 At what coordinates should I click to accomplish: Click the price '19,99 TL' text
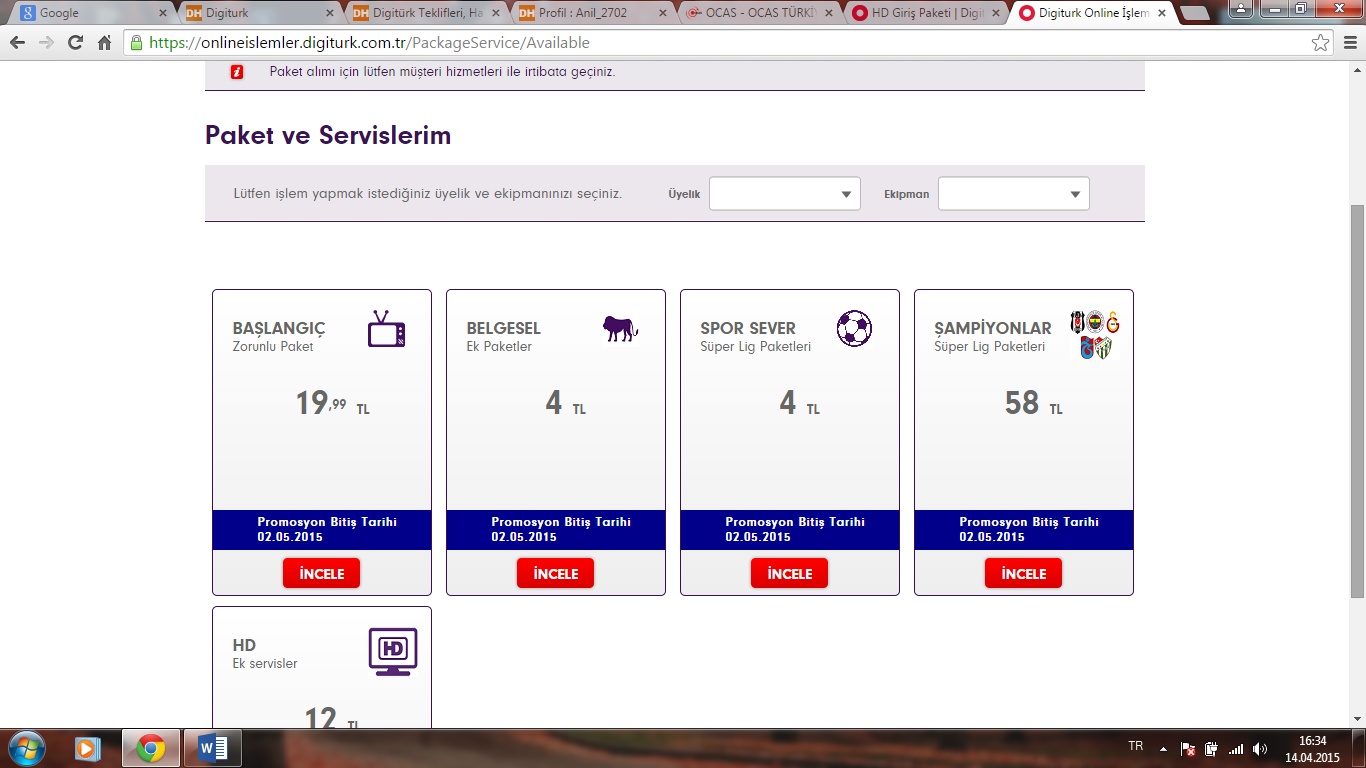(x=332, y=403)
